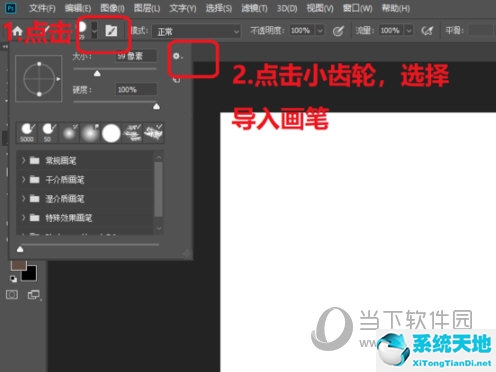The height and width of the screenshot is (372, 496).
Task: Open the 图像(I) menu
Action: pyautogui.click(x=112, y=8)
